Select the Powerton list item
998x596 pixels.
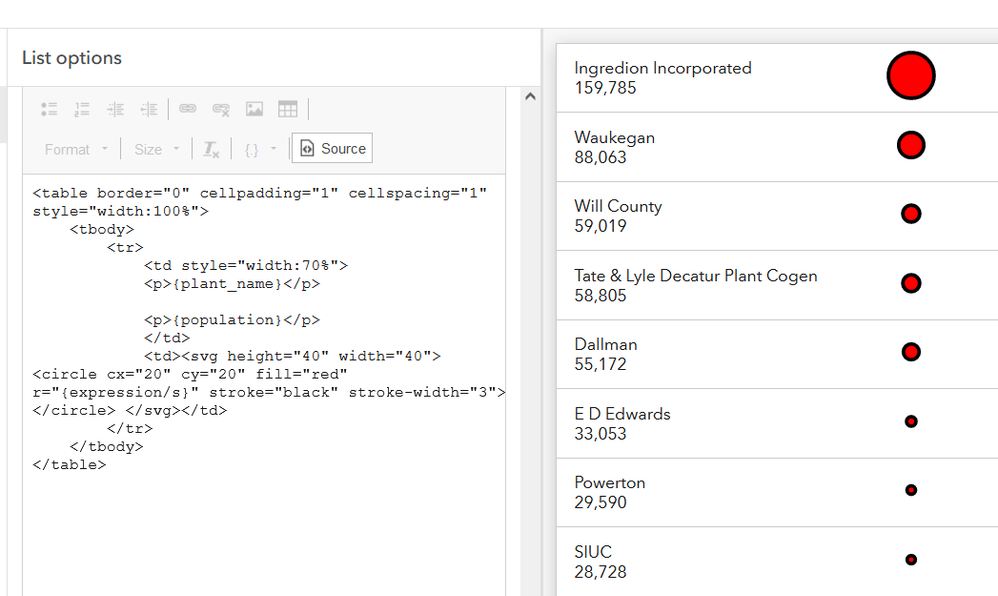(x=777, y=492)
